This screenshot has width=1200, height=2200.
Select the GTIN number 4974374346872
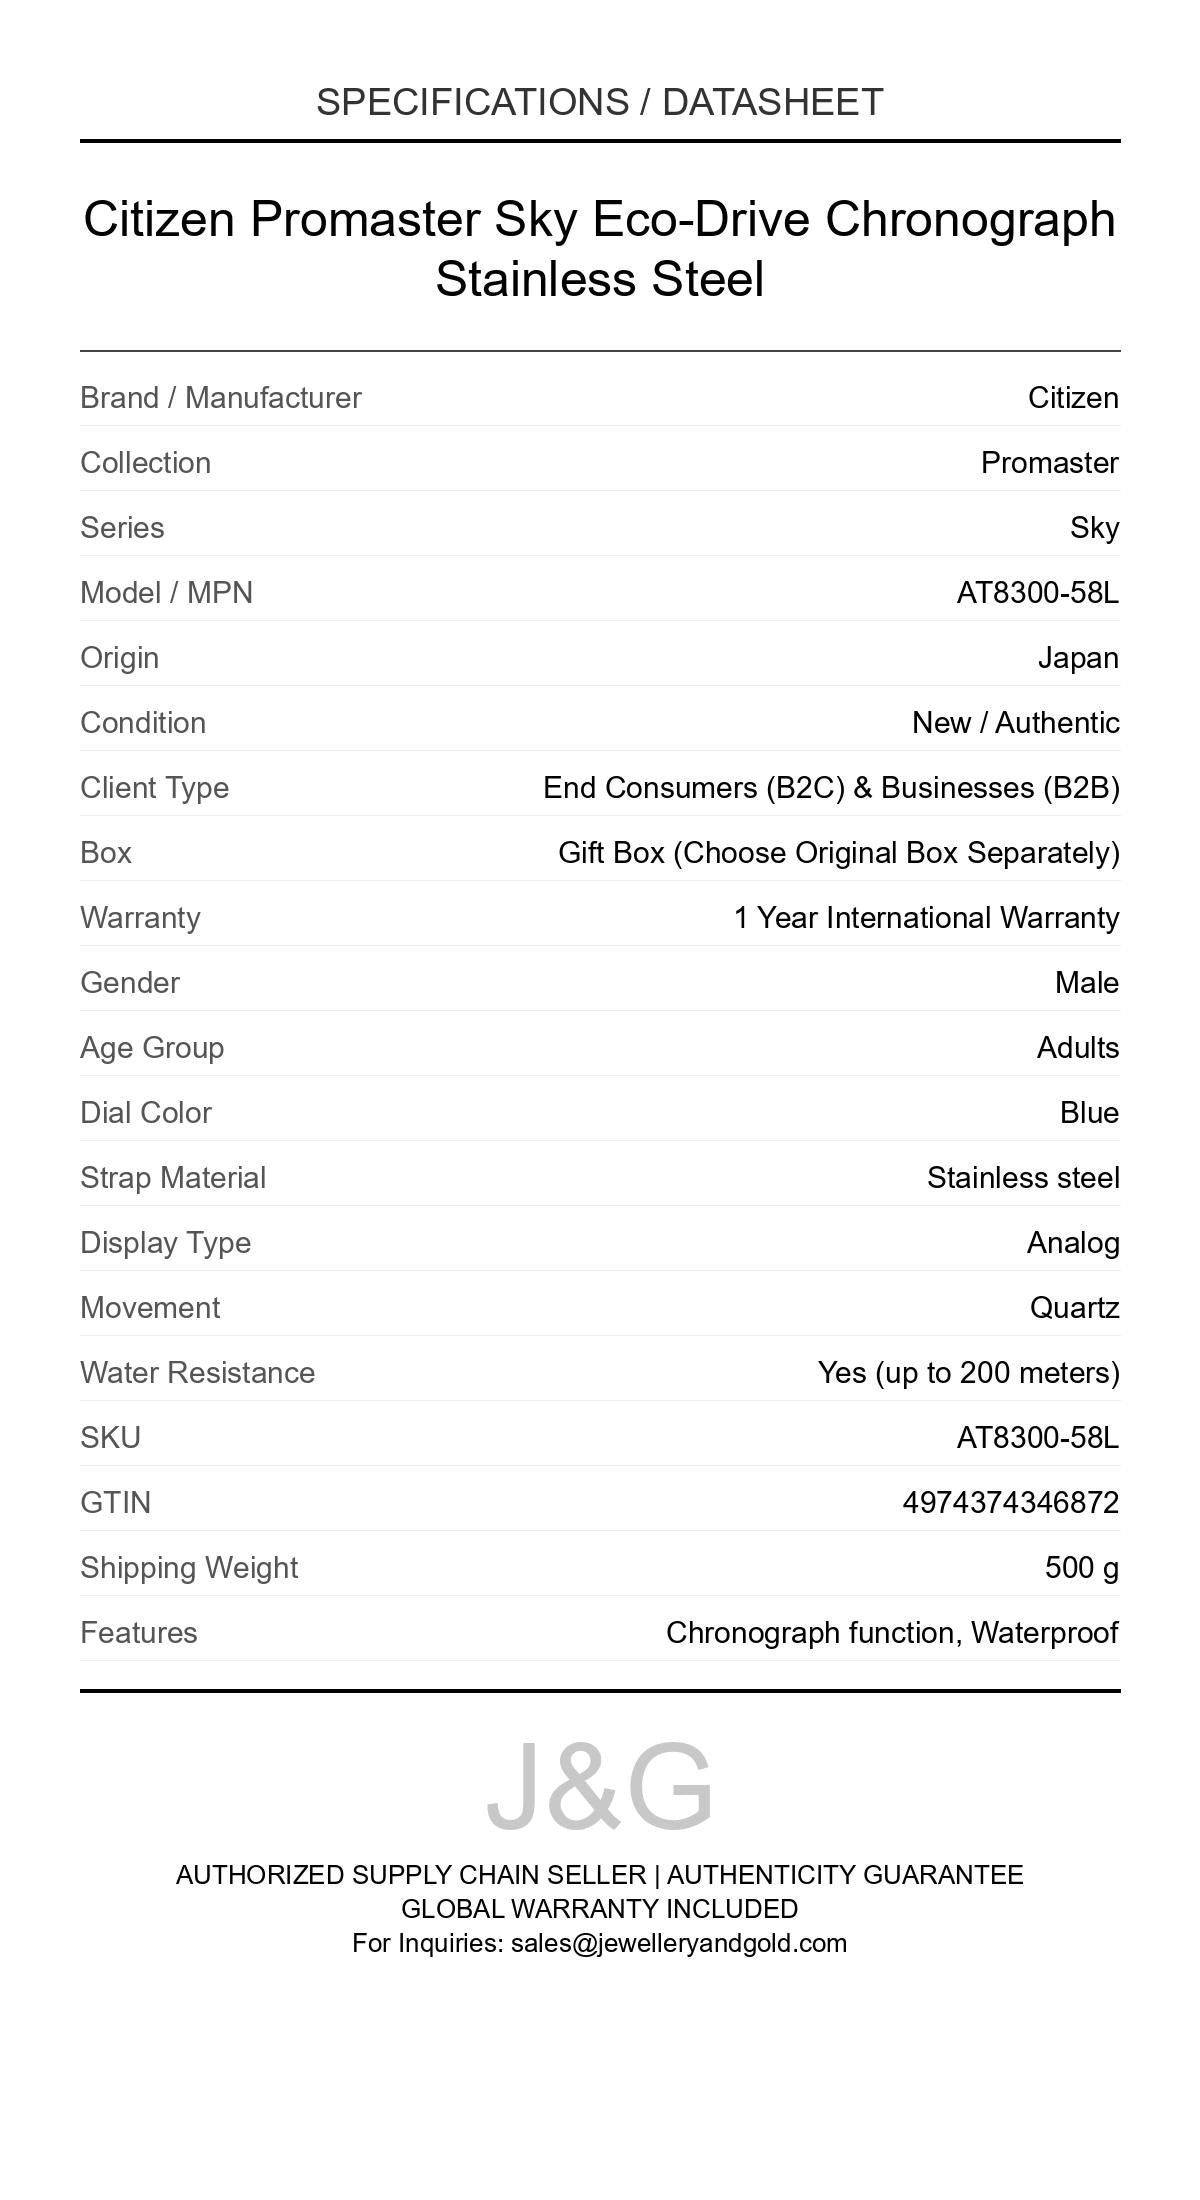1010,1503
